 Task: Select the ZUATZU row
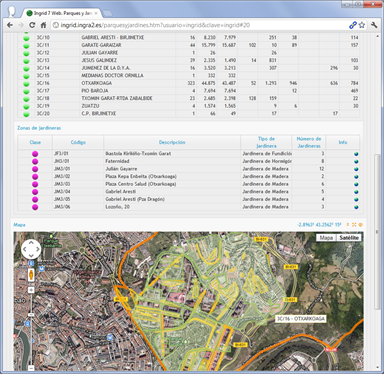click(x=189, y=106)
